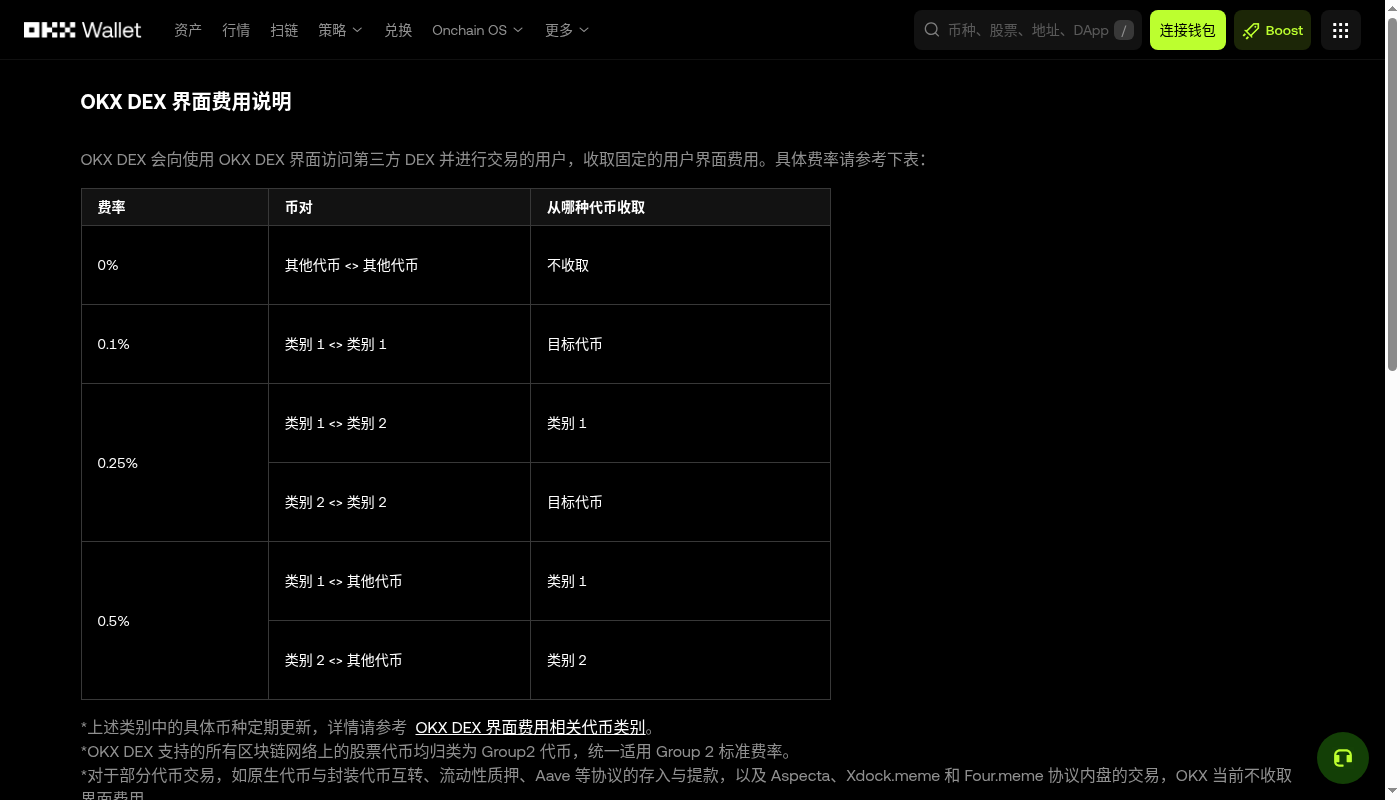Expand the Onchain OS dropdown
This screenshot has width=1400, height=800.
478,30
